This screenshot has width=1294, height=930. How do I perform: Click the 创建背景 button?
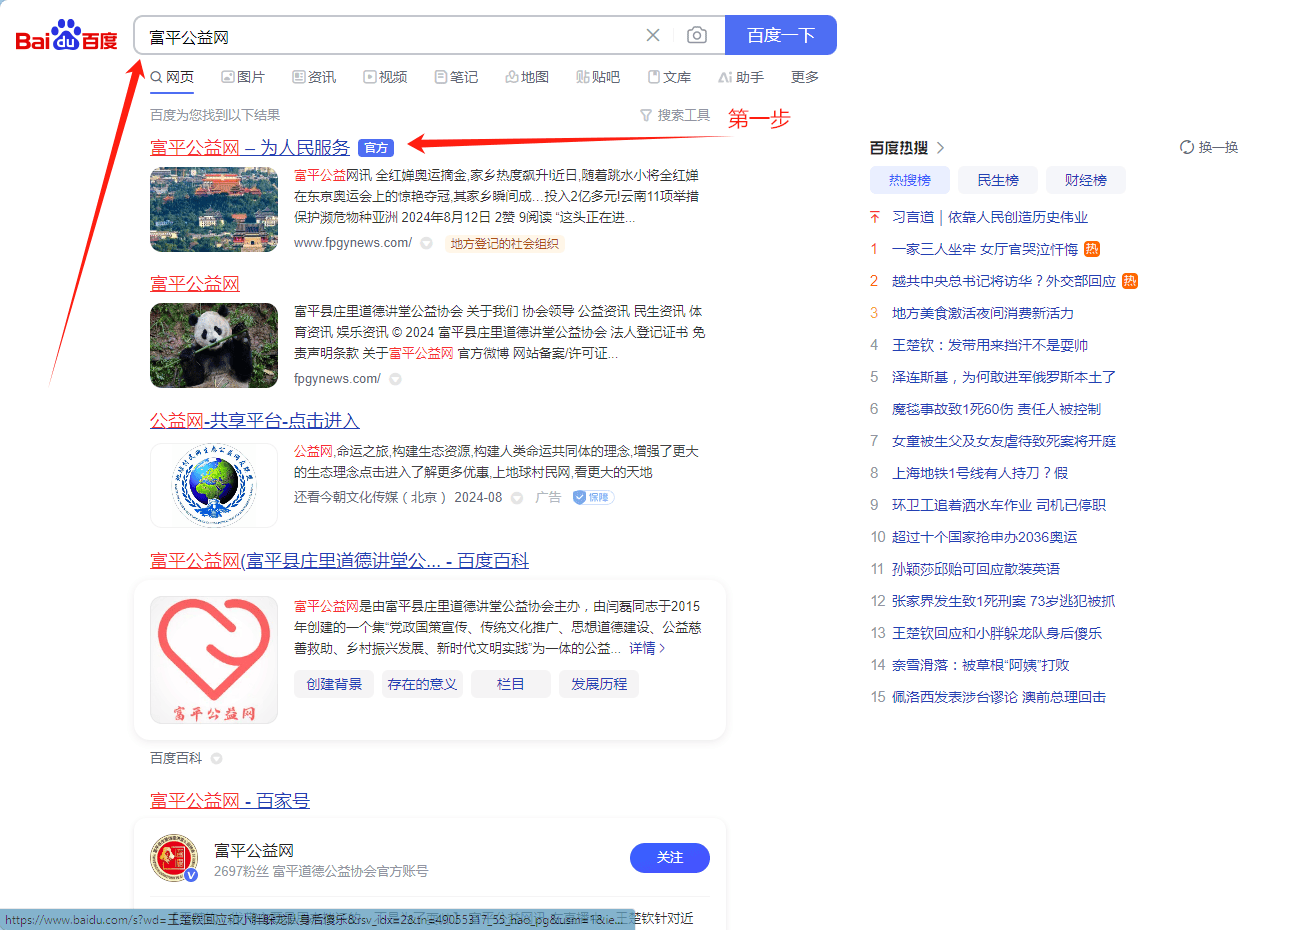pos(334,684)
